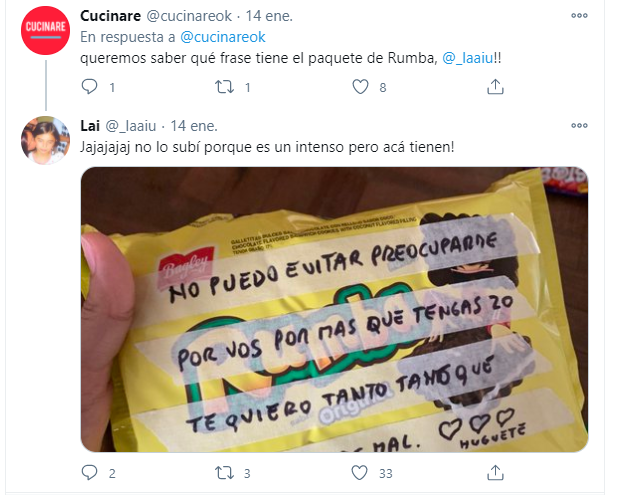Open Lai tweet timestamp 14 ene.
Screen dimensions: 623x495
194,126
